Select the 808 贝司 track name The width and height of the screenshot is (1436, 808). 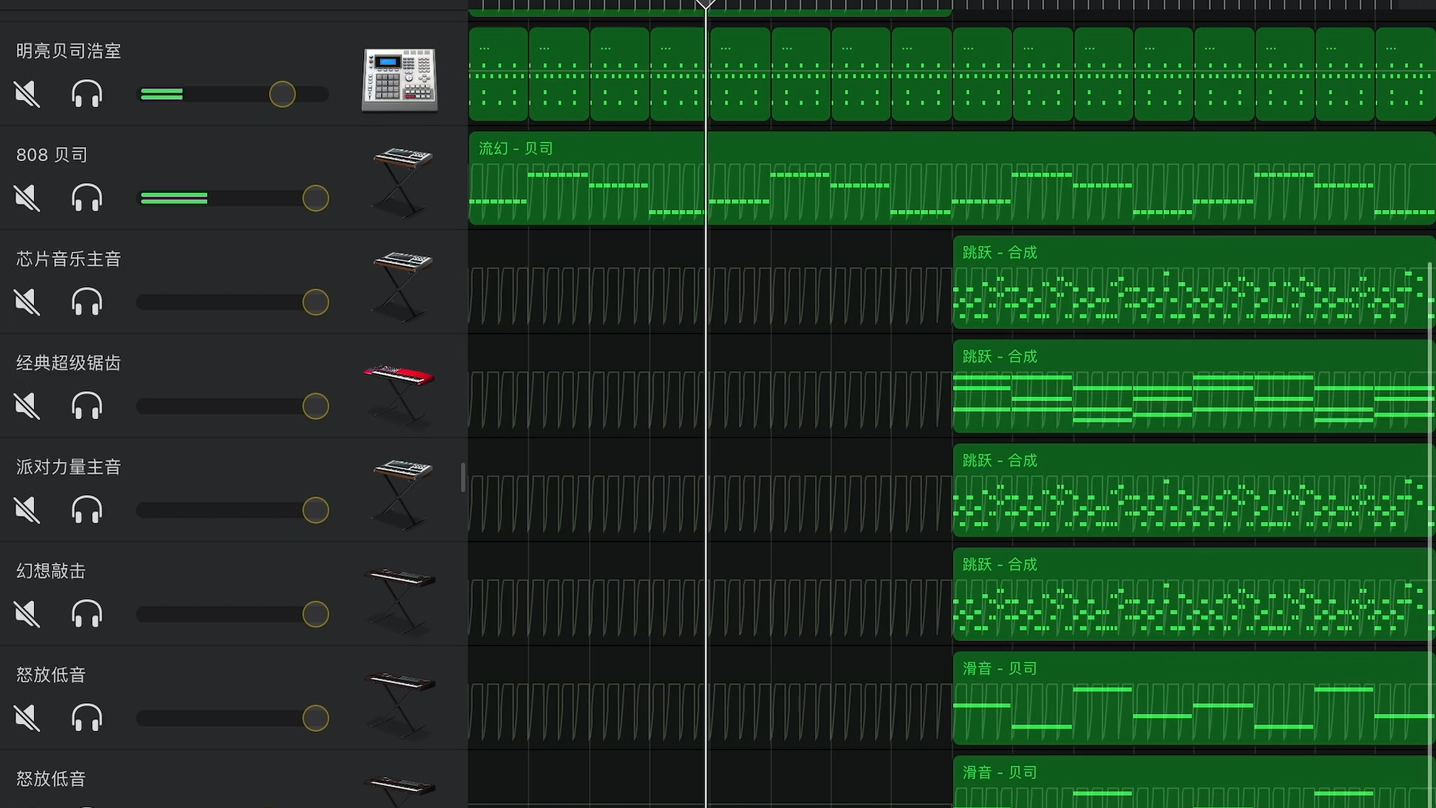(52, 155)
